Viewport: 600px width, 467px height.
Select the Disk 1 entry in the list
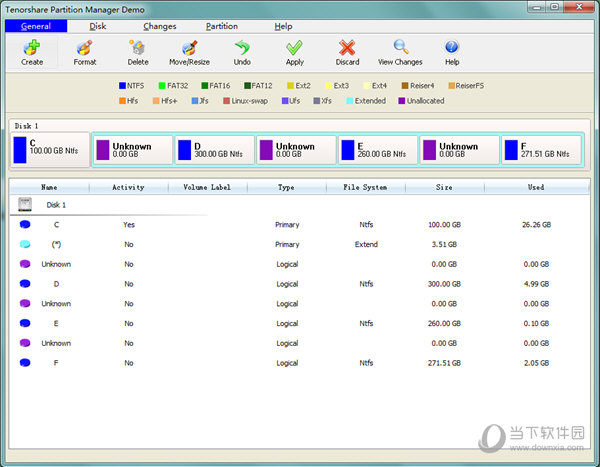pyautogui.click(x=56, y=204)
